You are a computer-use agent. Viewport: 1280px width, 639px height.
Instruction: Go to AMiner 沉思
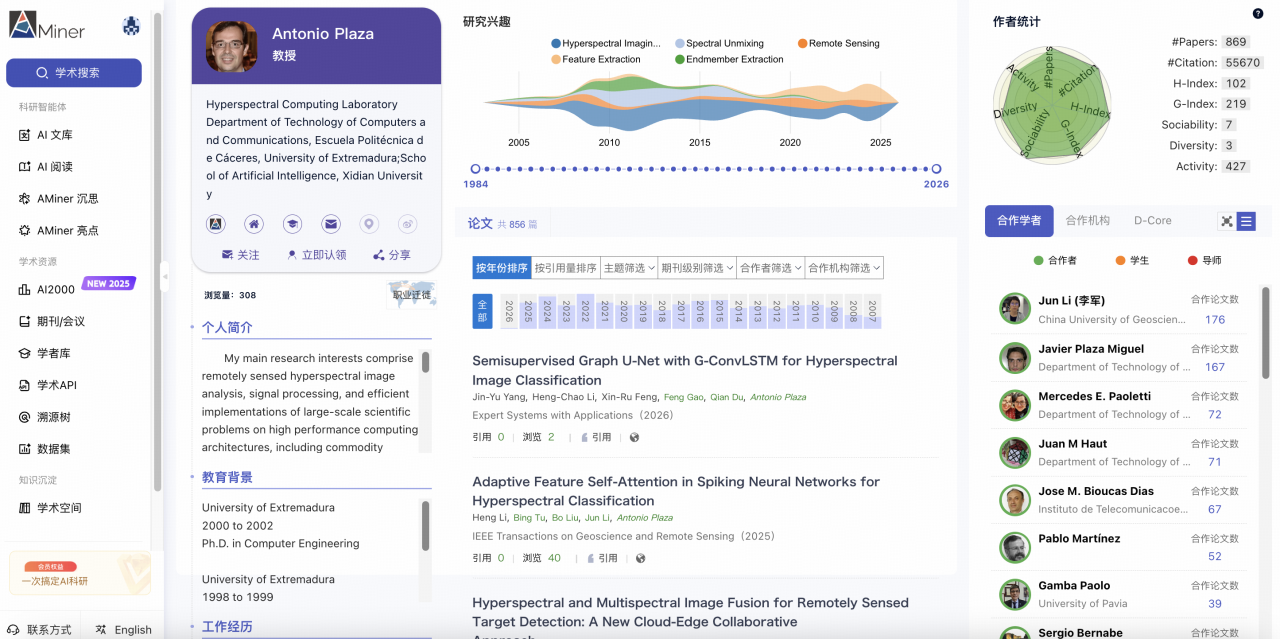tap(59, 199)
